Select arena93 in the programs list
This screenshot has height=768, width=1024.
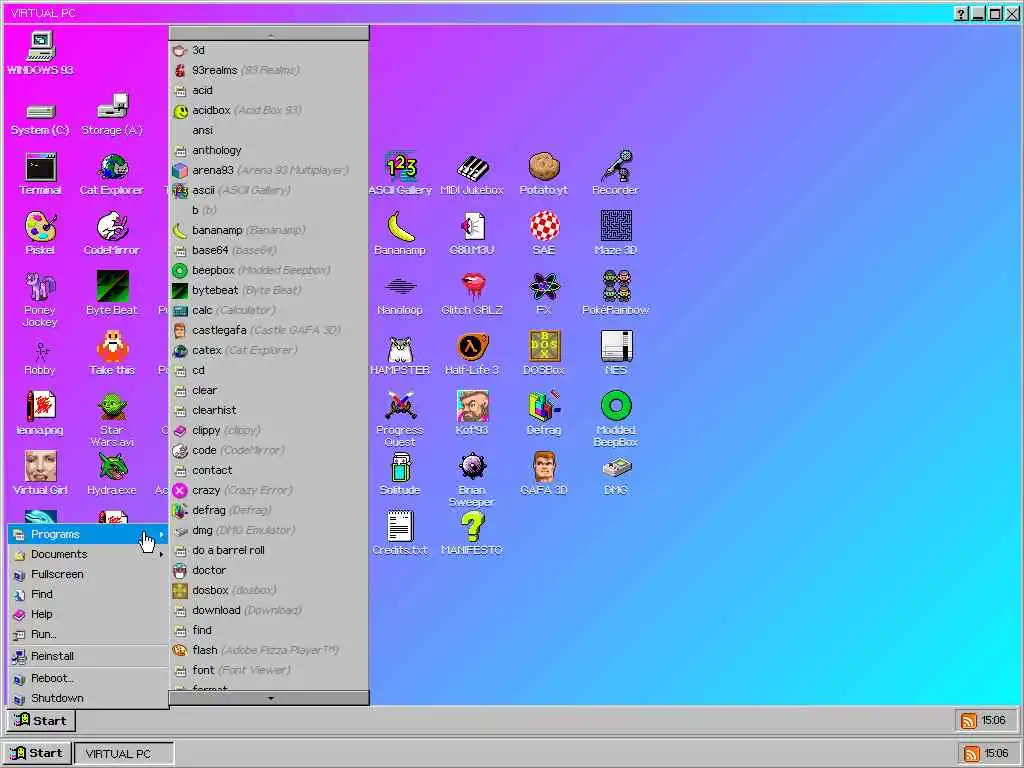(268, 170)
